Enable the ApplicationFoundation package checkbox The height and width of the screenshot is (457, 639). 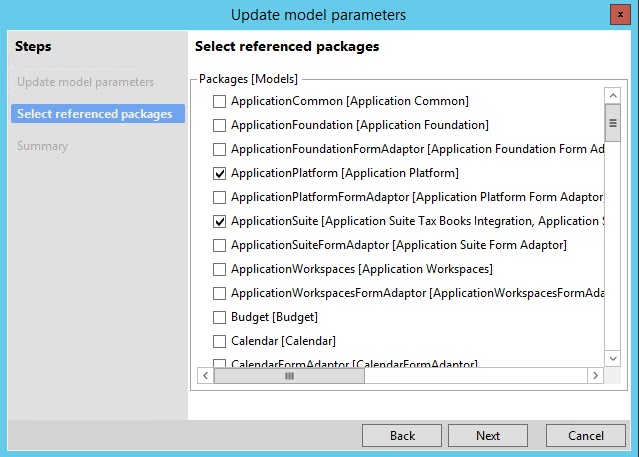pos(220,125)
